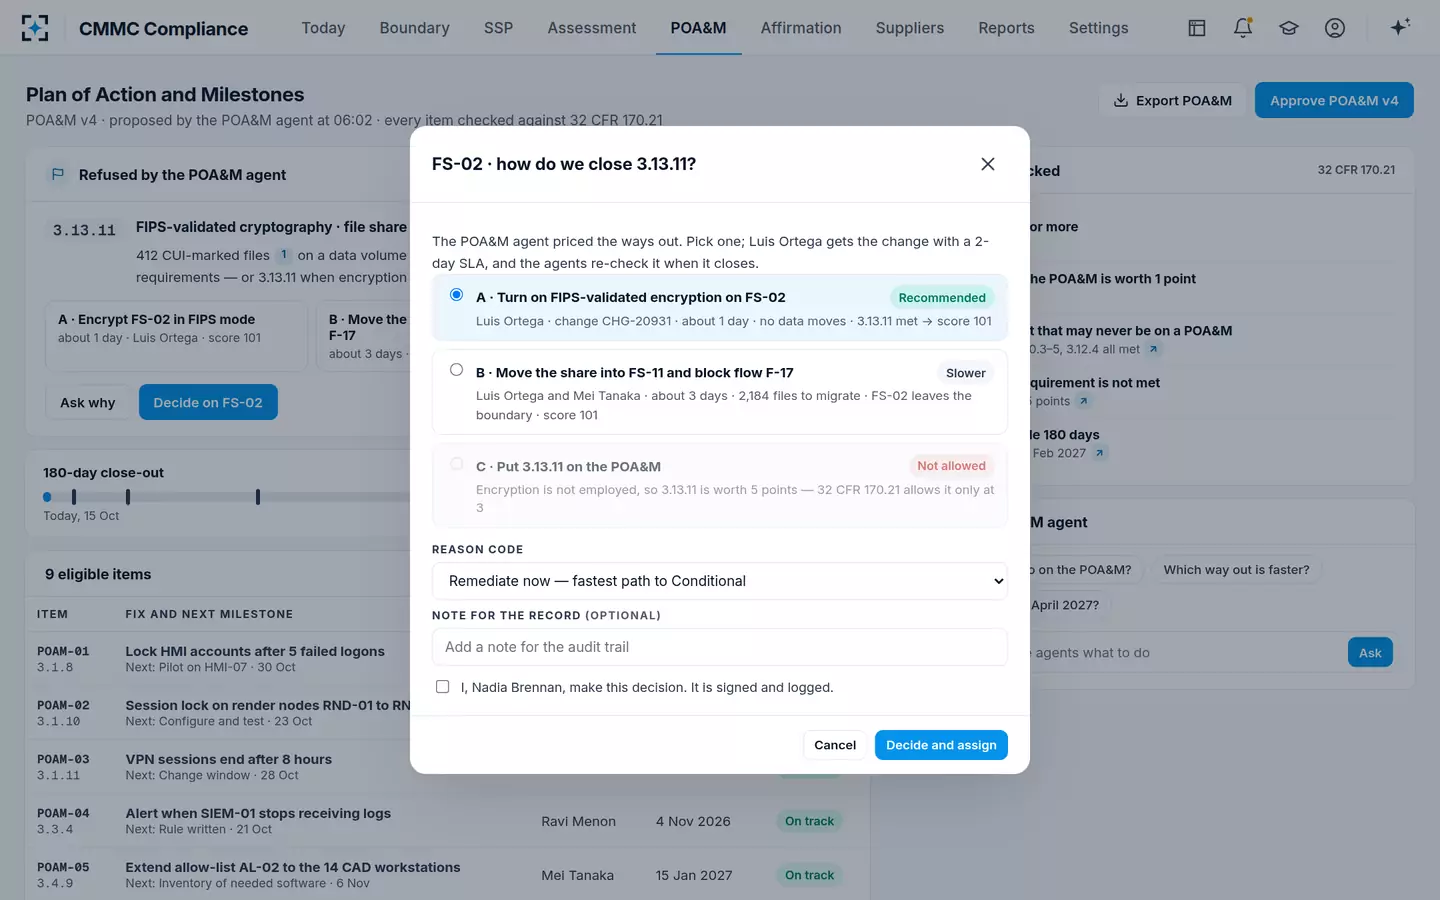Open the external link arrow beside points

pos(1083,401)
